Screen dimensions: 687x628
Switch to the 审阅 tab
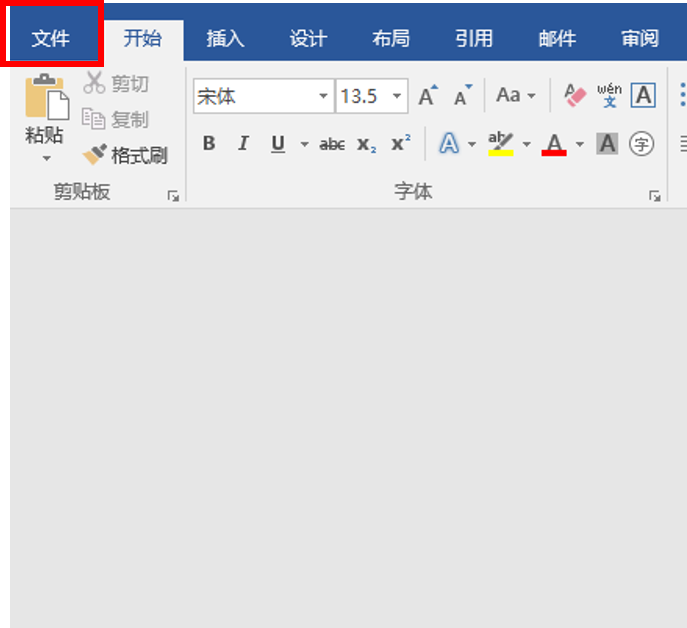tap(640, 39)
